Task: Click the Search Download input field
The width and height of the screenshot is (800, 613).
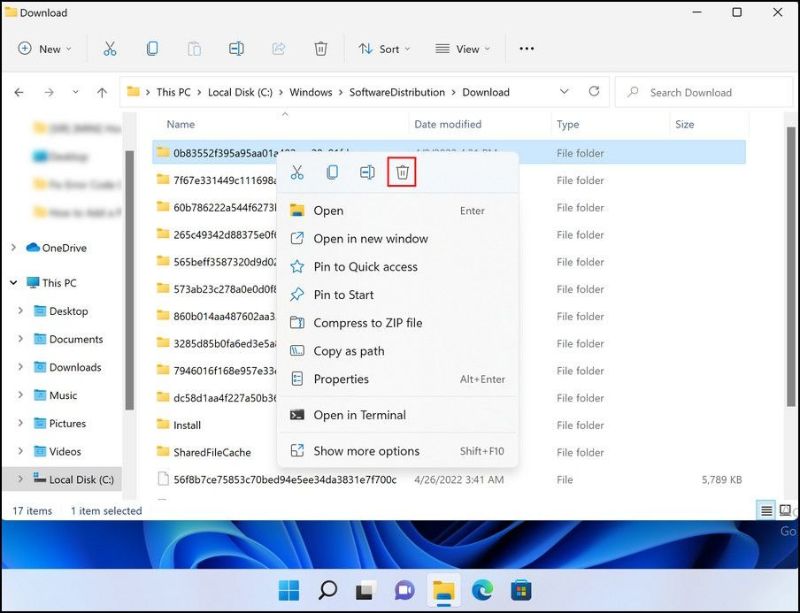Action: pos(700,92)
